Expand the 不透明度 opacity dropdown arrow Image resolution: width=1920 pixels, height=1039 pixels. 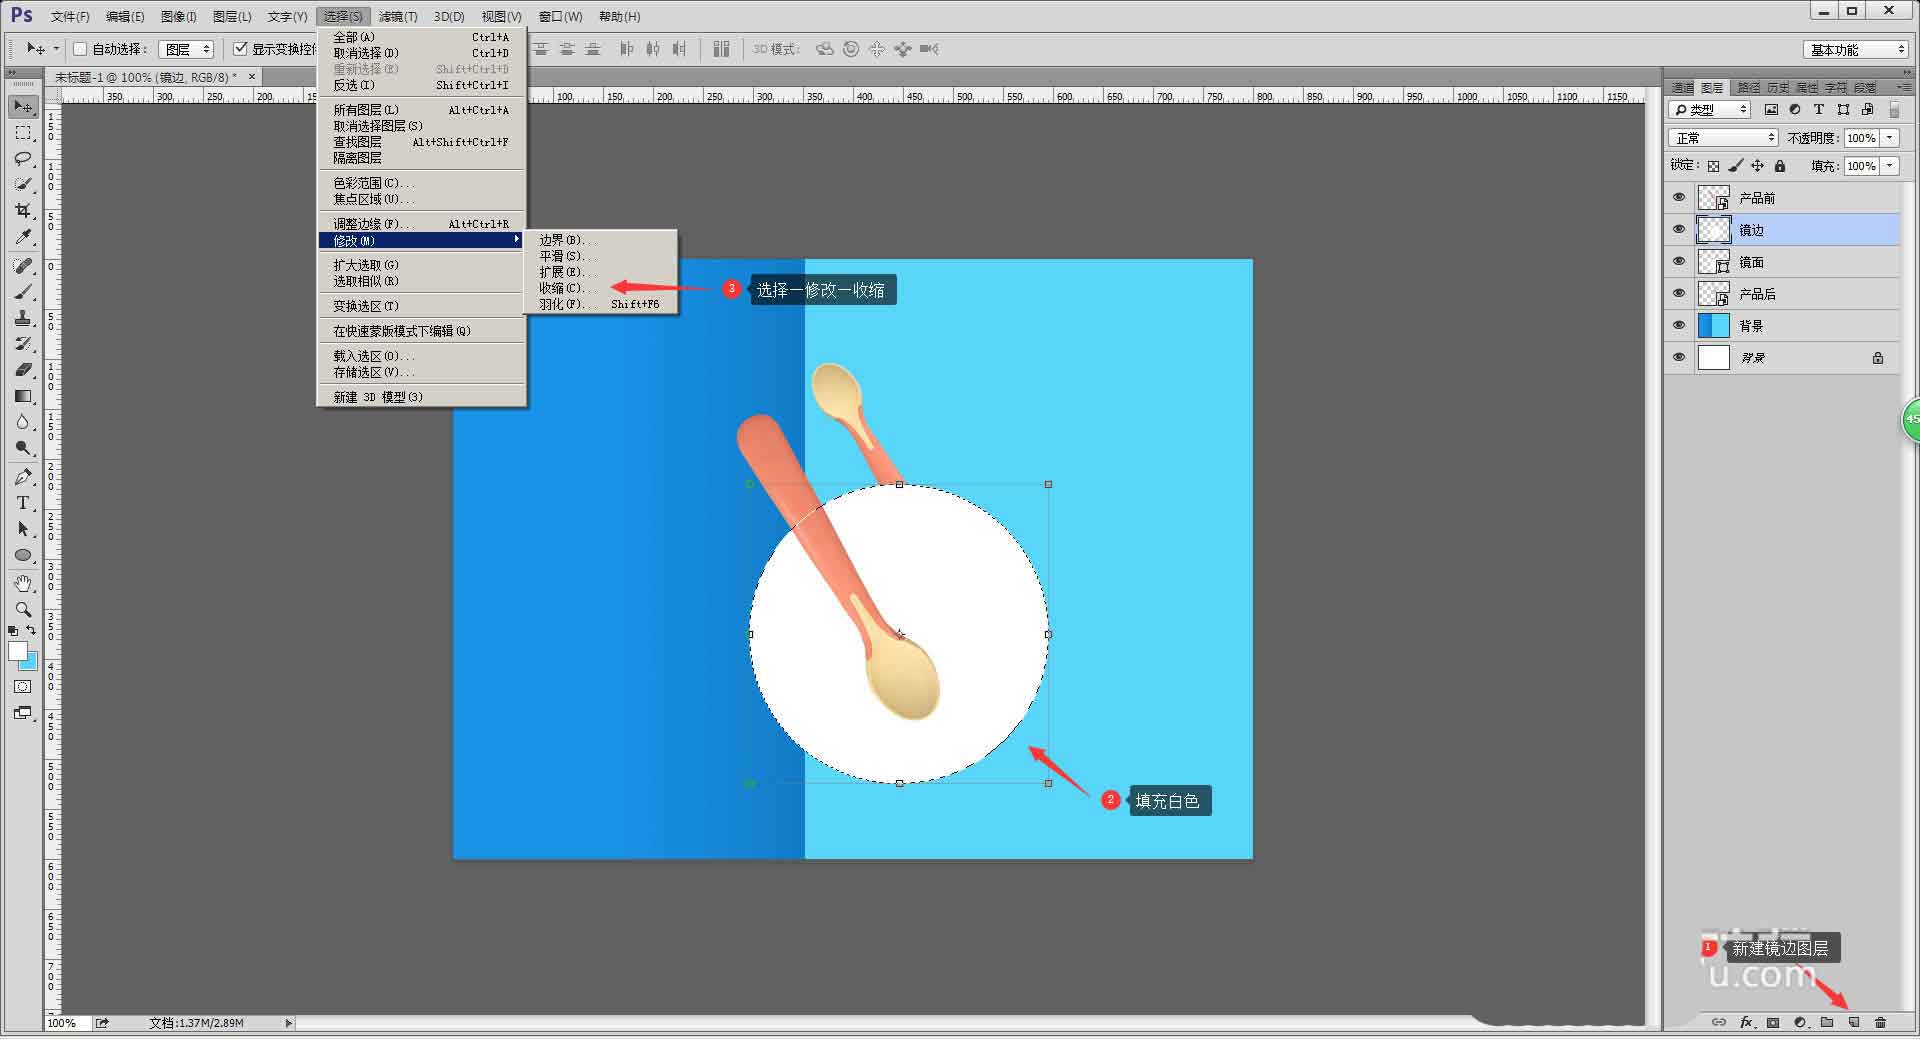(x=1890, y=138)
